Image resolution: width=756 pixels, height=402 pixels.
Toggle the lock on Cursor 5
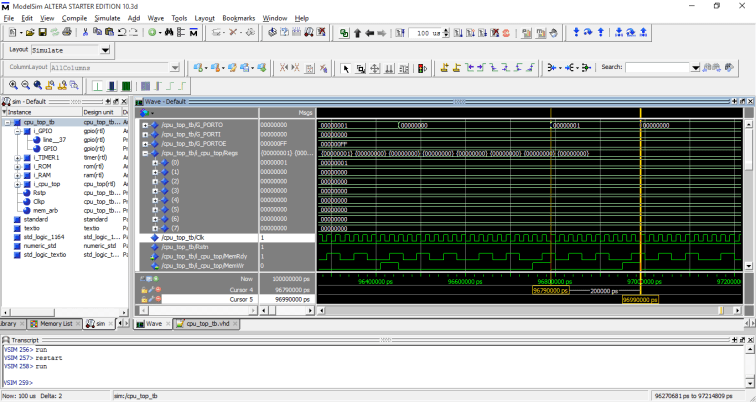pyautogui.click(x=144, y=299)
